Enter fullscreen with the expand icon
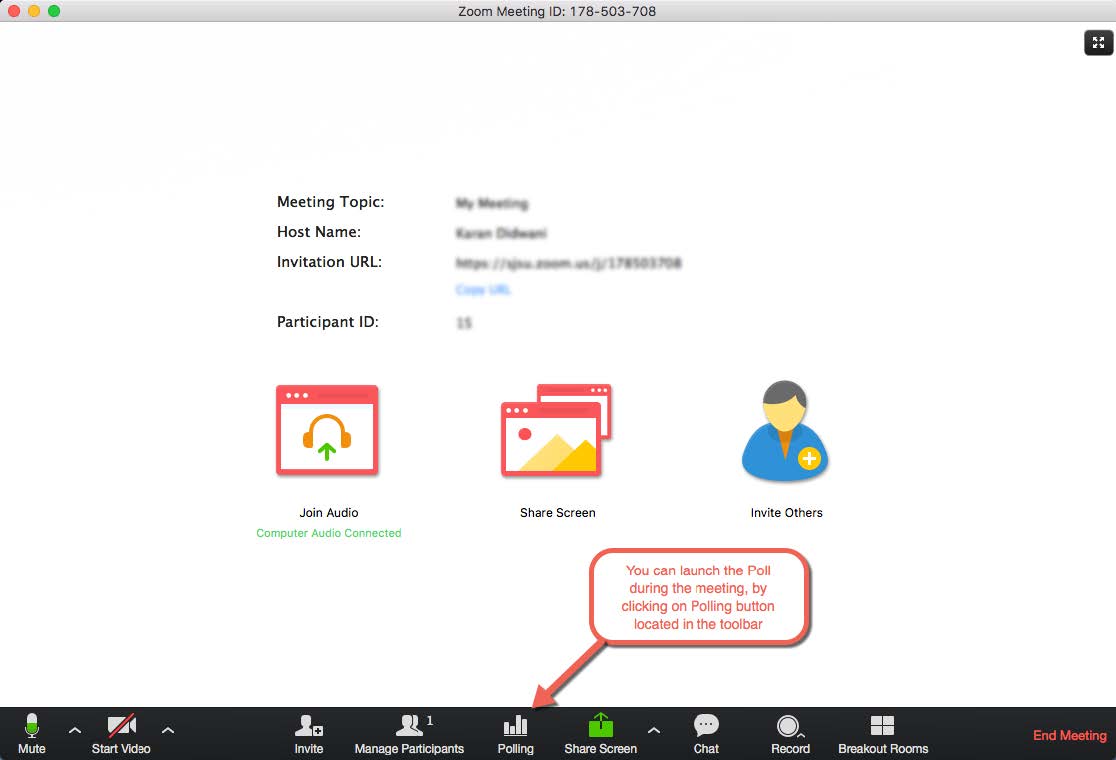This screenshot has height=760, width=1116. point(1098,43)
